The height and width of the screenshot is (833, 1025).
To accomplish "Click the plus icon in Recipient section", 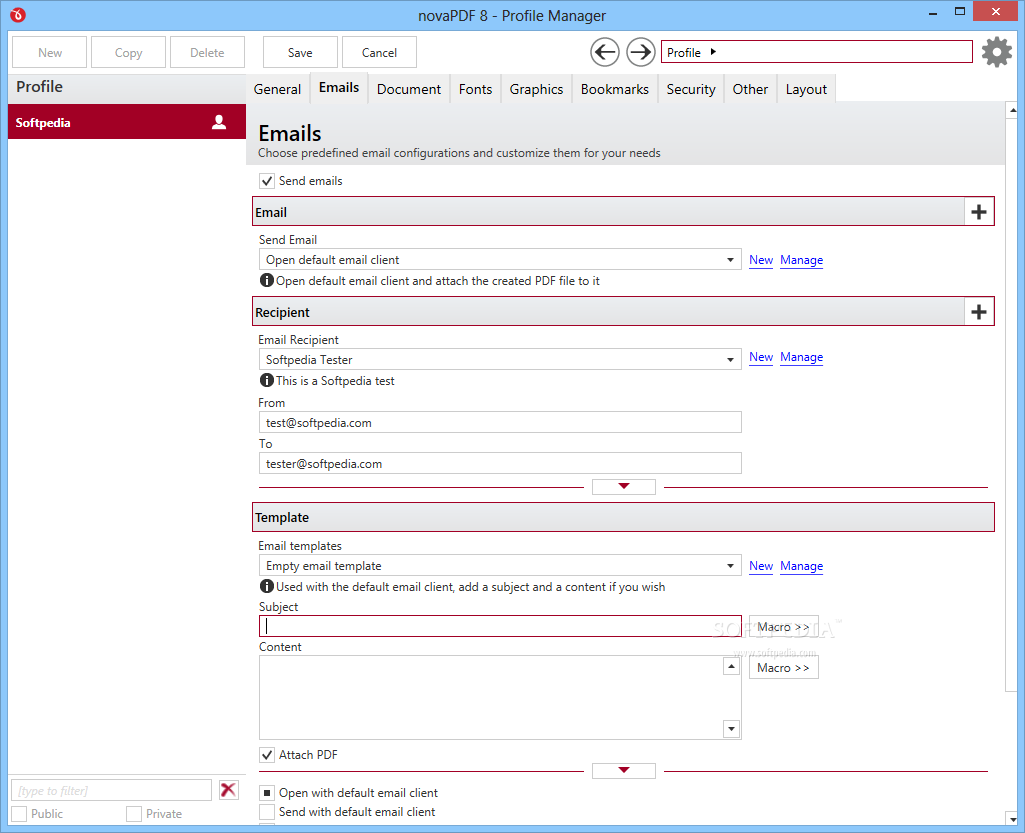I will coord(979,312).
